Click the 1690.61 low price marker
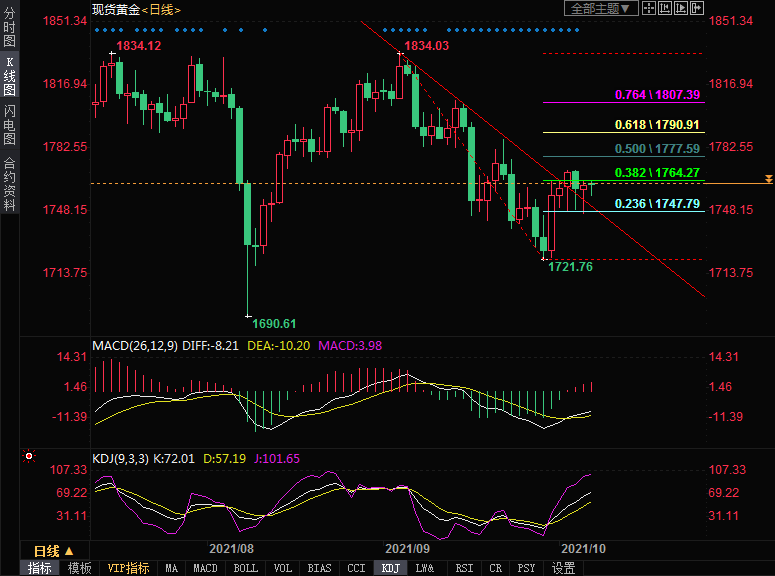775x576 pixels. 273,323
